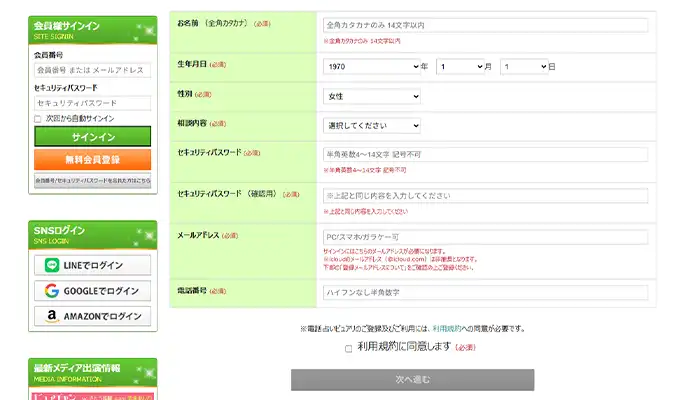This screenshot has height=400, width=700.
Task: Click the Amazon logo icon
Action: coord(52,317)
